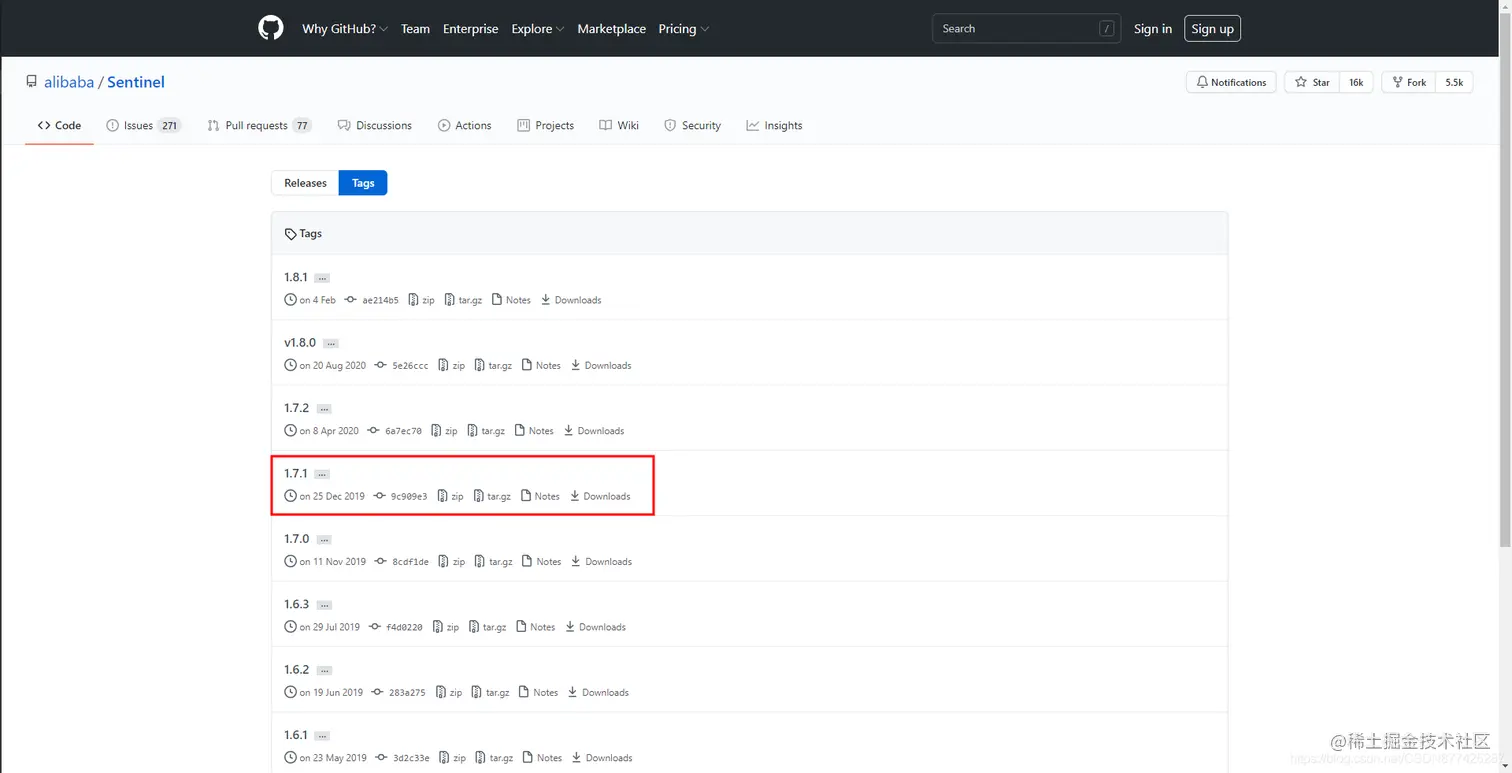Open tag 1.7.2

[x=297, y=408]
